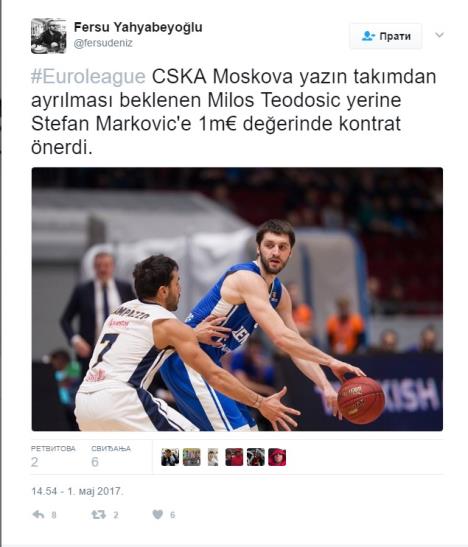The image size is (468, 547).
Task: Open fifth liker avatar in the row
Action: pos(256,457)
